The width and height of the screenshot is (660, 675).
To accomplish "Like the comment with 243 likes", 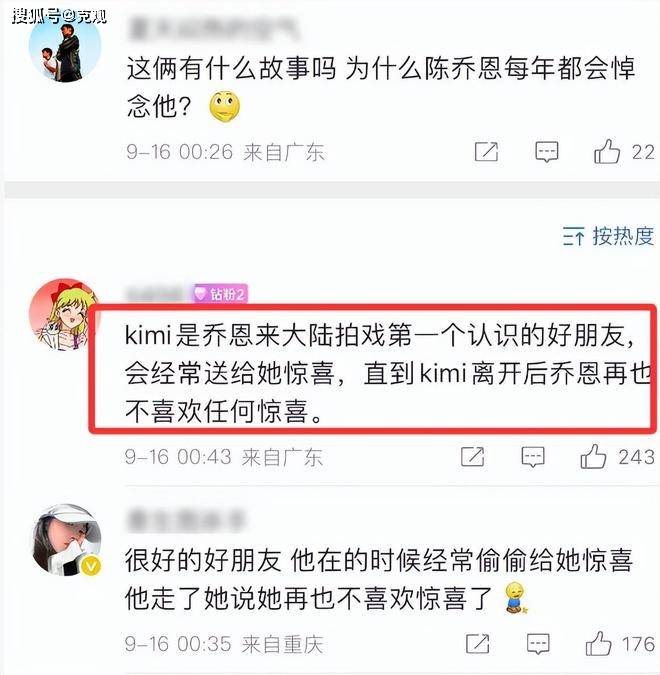I will (x=593, y=456).
